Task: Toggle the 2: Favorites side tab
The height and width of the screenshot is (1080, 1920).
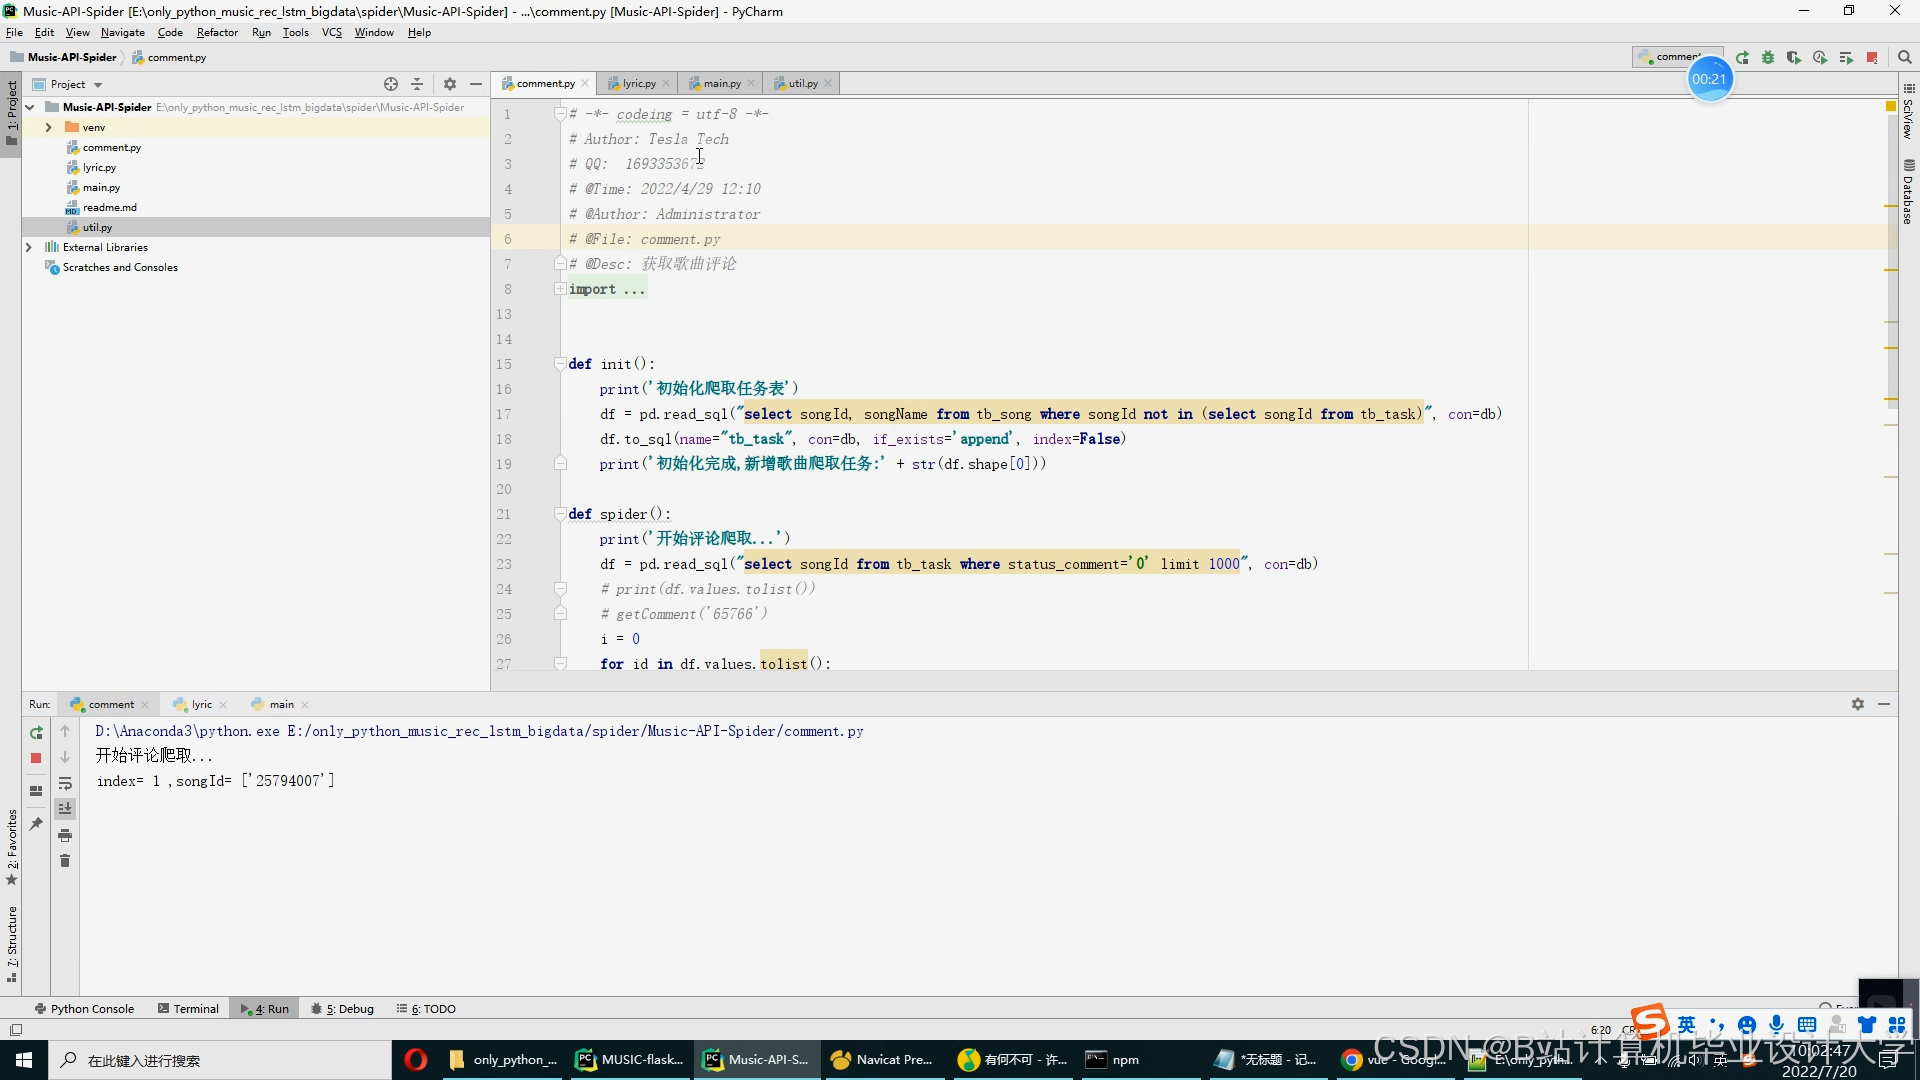Action: coord(11,847)
